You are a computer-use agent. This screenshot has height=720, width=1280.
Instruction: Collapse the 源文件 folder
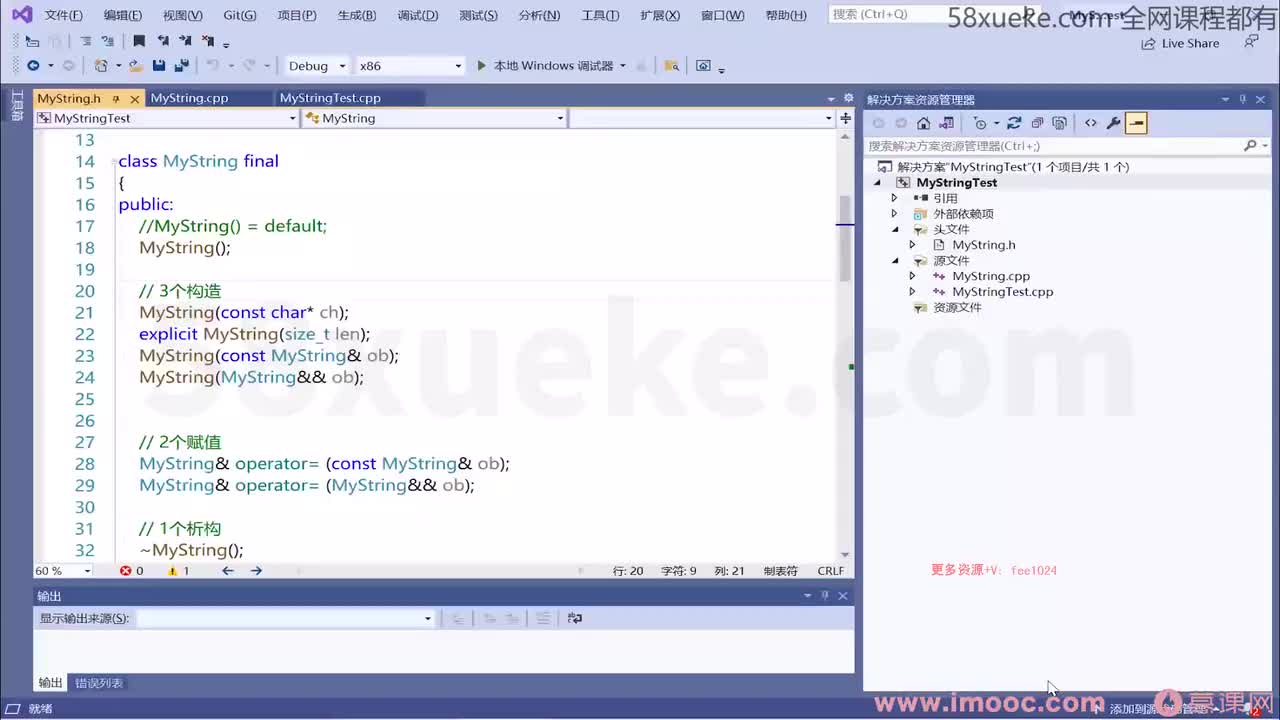point(895,260)
